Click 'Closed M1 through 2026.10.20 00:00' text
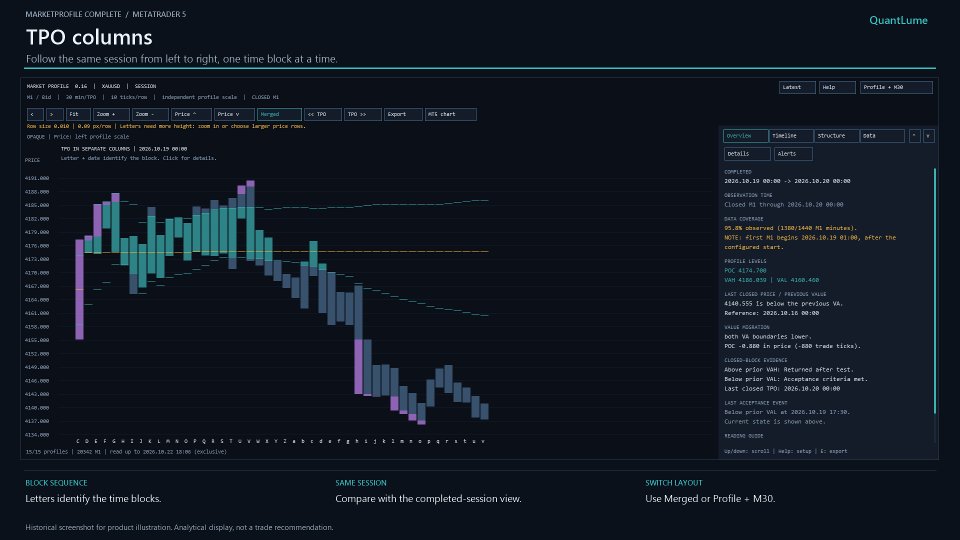The image size is (960, 540). 784,204
